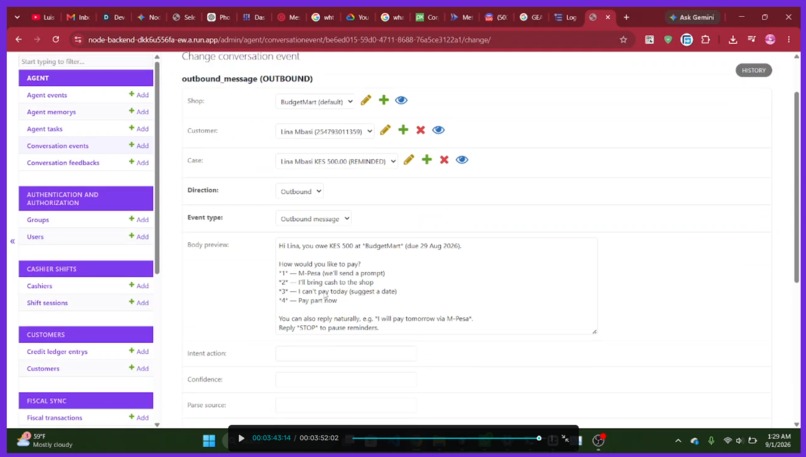Open the Customer dropdown Lina Mbasi
Screen dimensions: 806x457
coord(325,131)
